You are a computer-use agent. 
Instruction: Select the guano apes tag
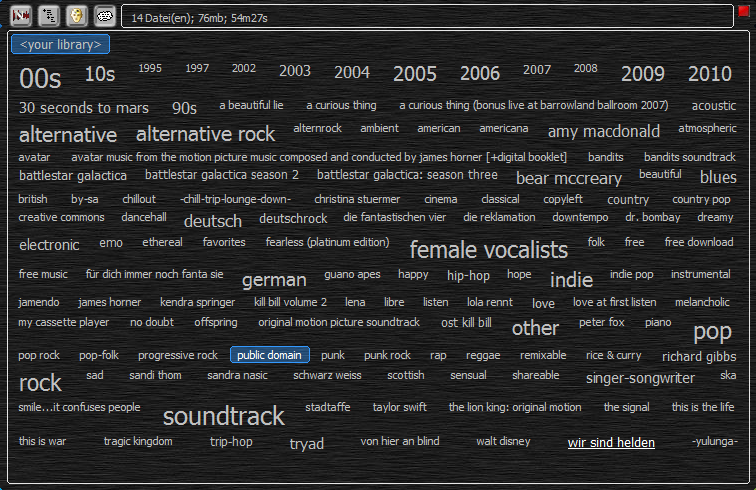point(352,274)
